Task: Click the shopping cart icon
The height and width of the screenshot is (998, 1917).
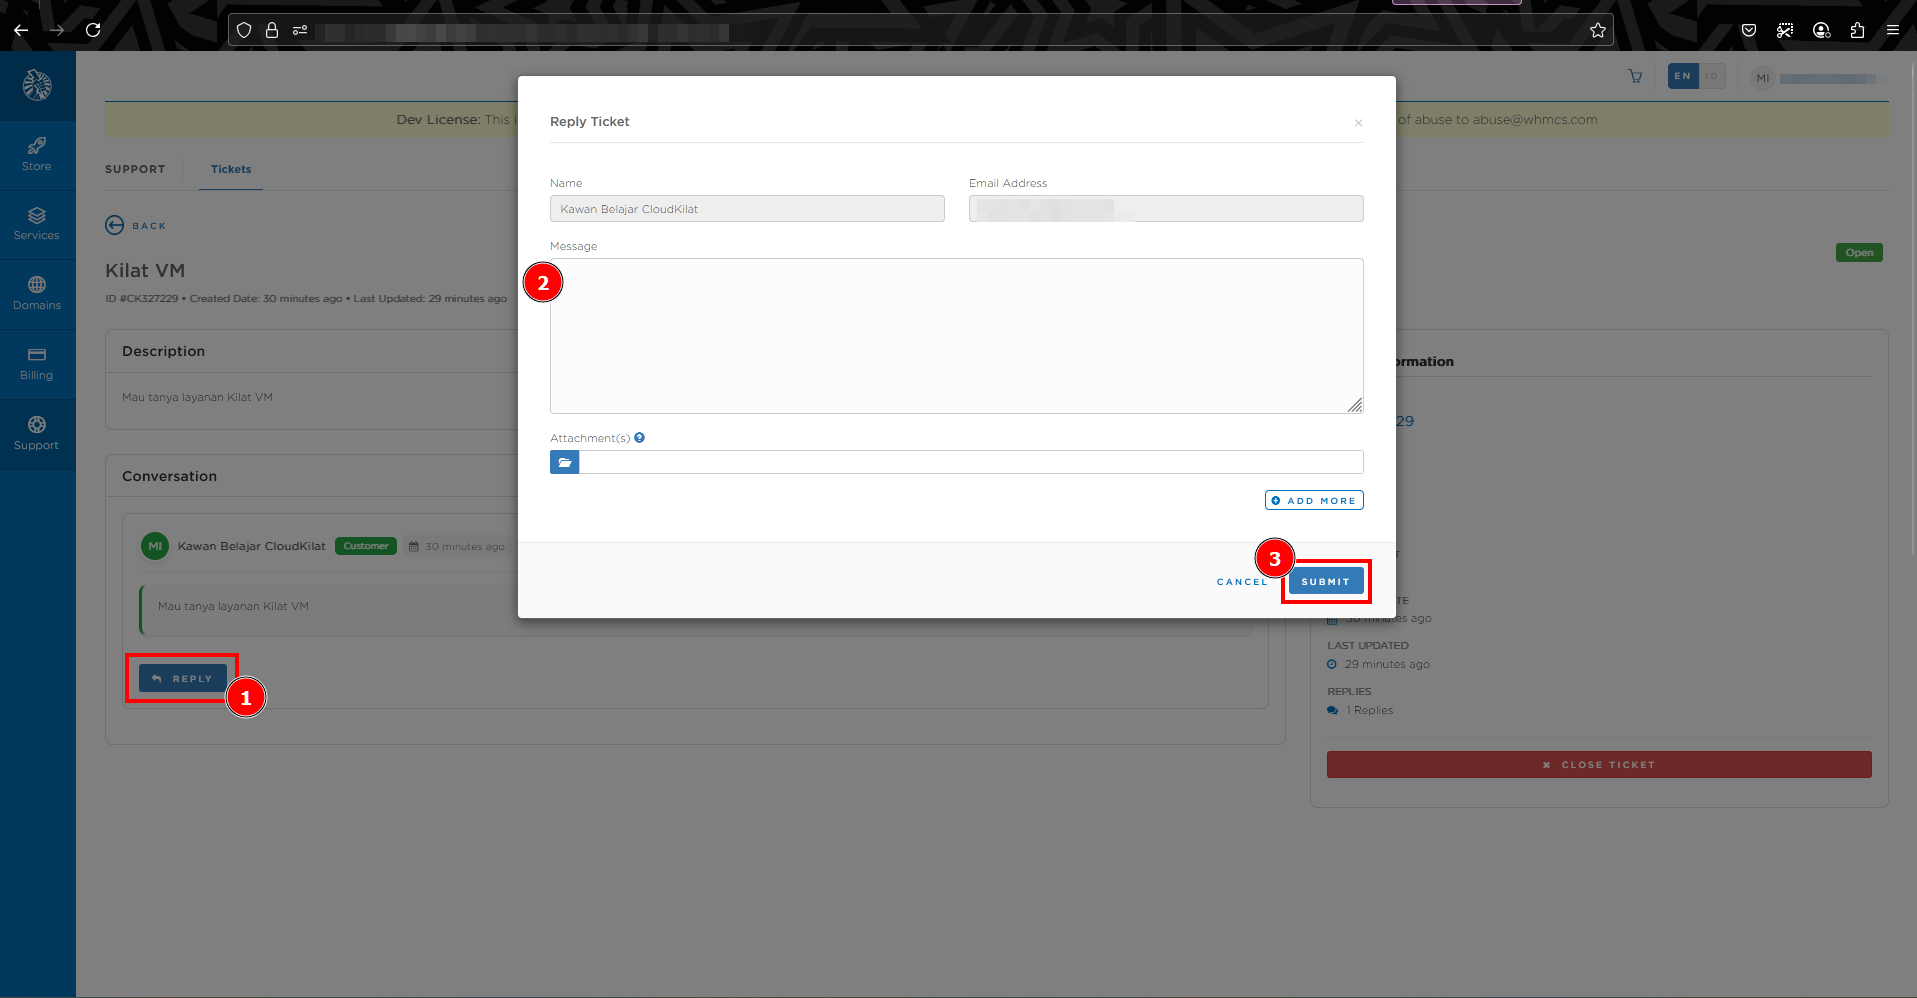Action: (x=1635, y=77)
